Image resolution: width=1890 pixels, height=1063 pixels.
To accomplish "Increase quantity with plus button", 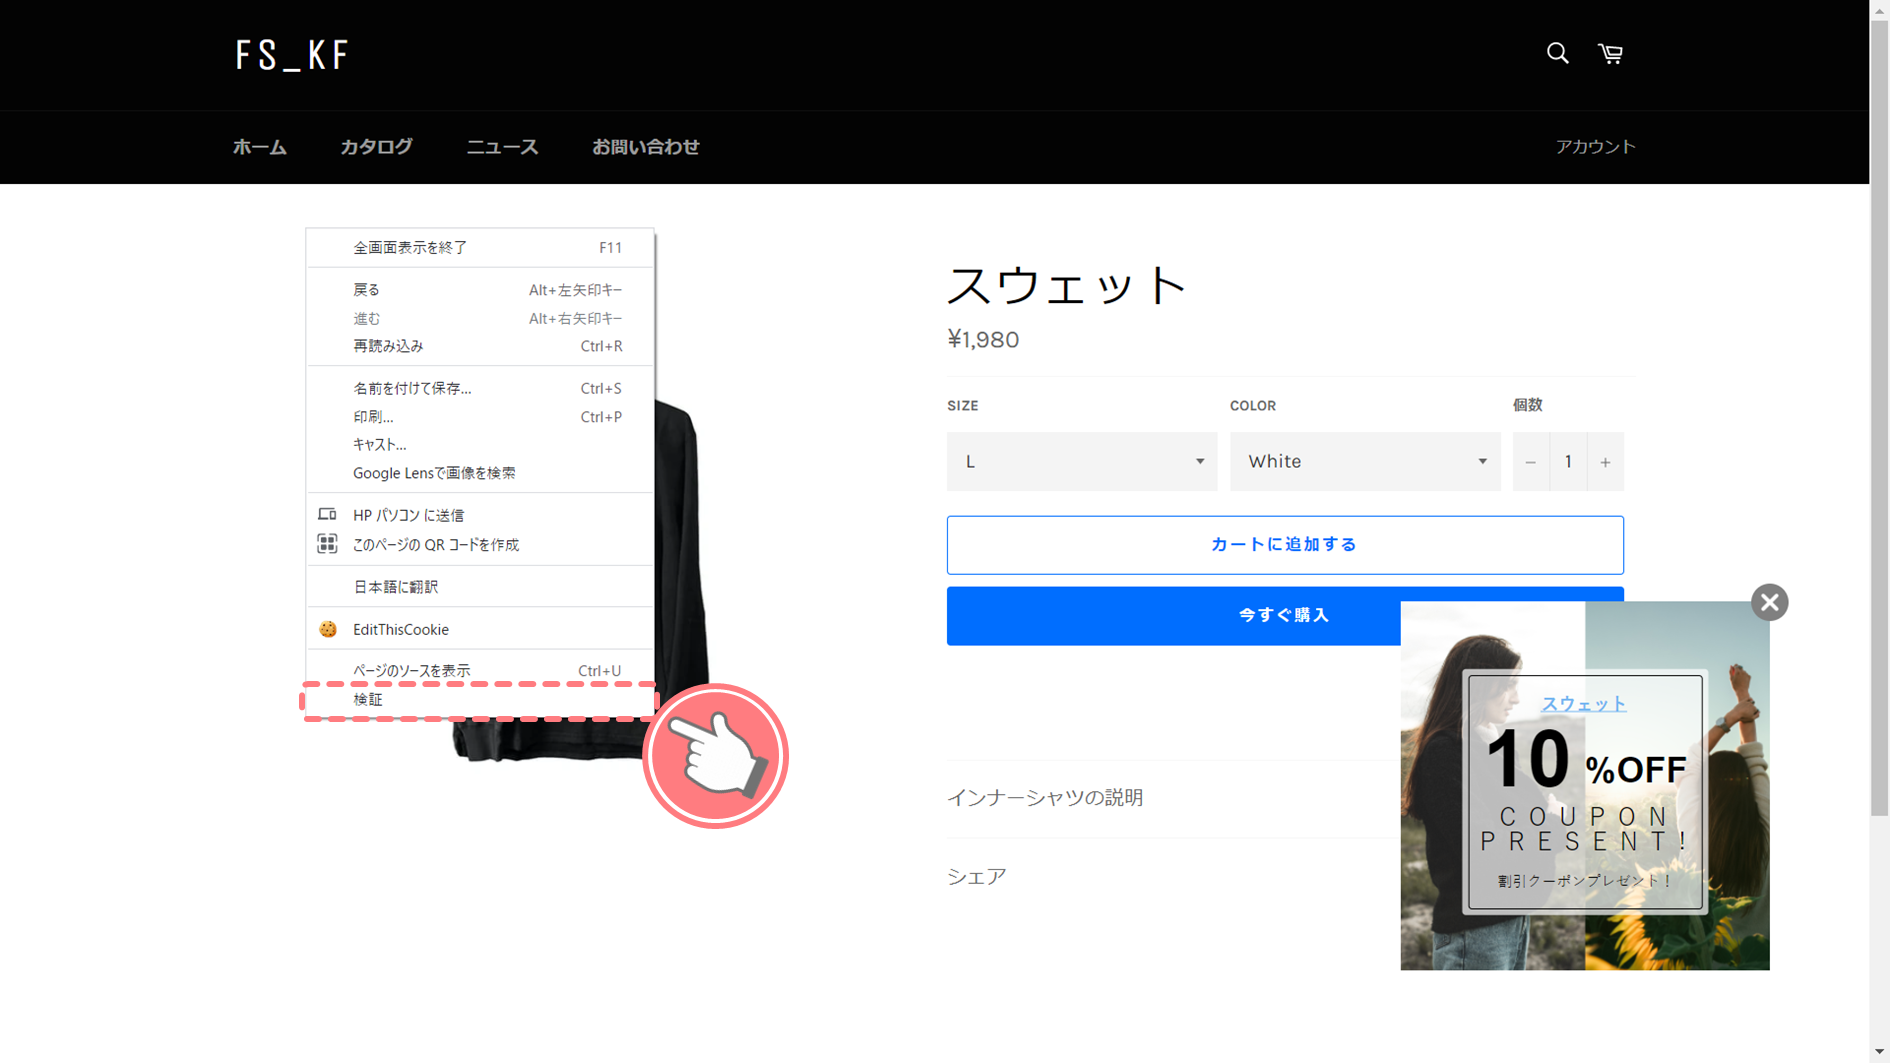I will (x=1605, y=462).
